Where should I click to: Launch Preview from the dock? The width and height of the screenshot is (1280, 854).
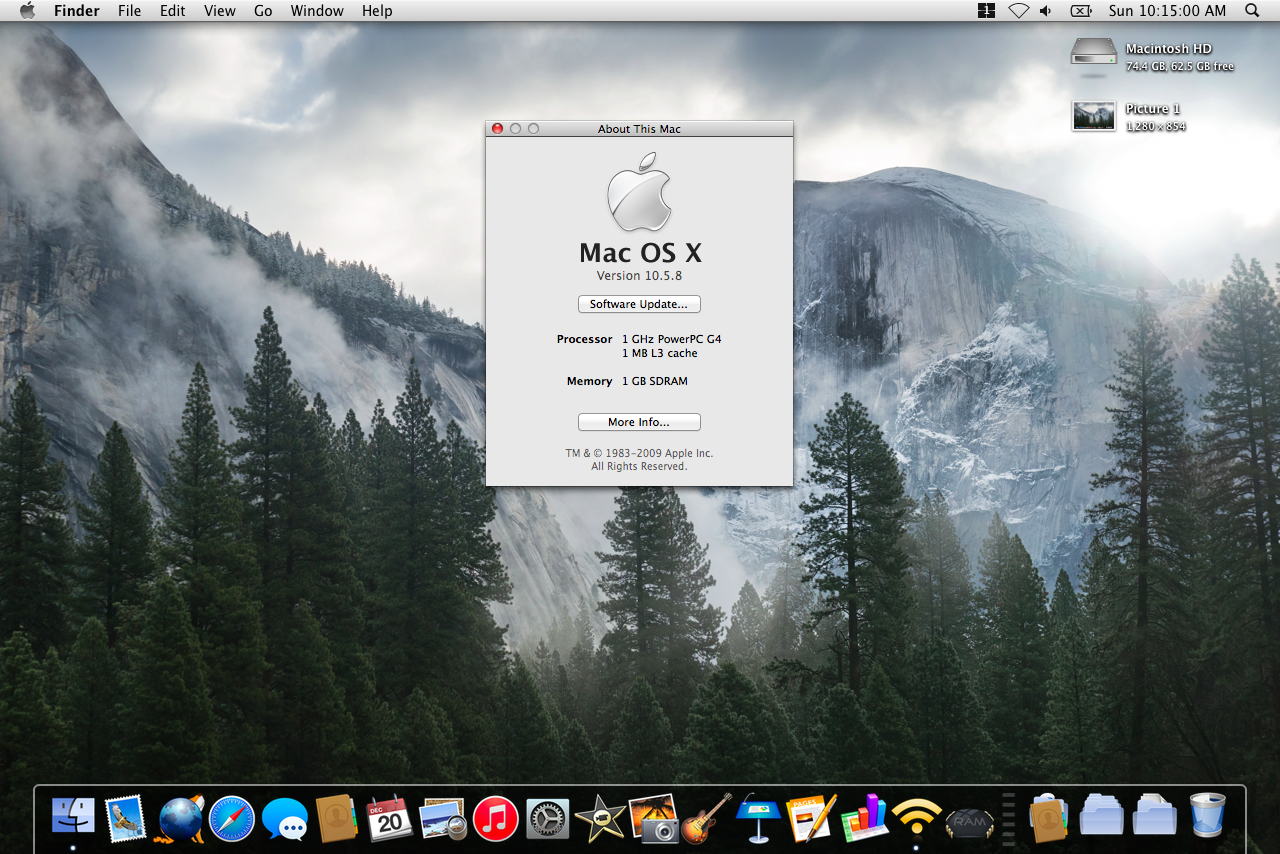click(443, 819)
